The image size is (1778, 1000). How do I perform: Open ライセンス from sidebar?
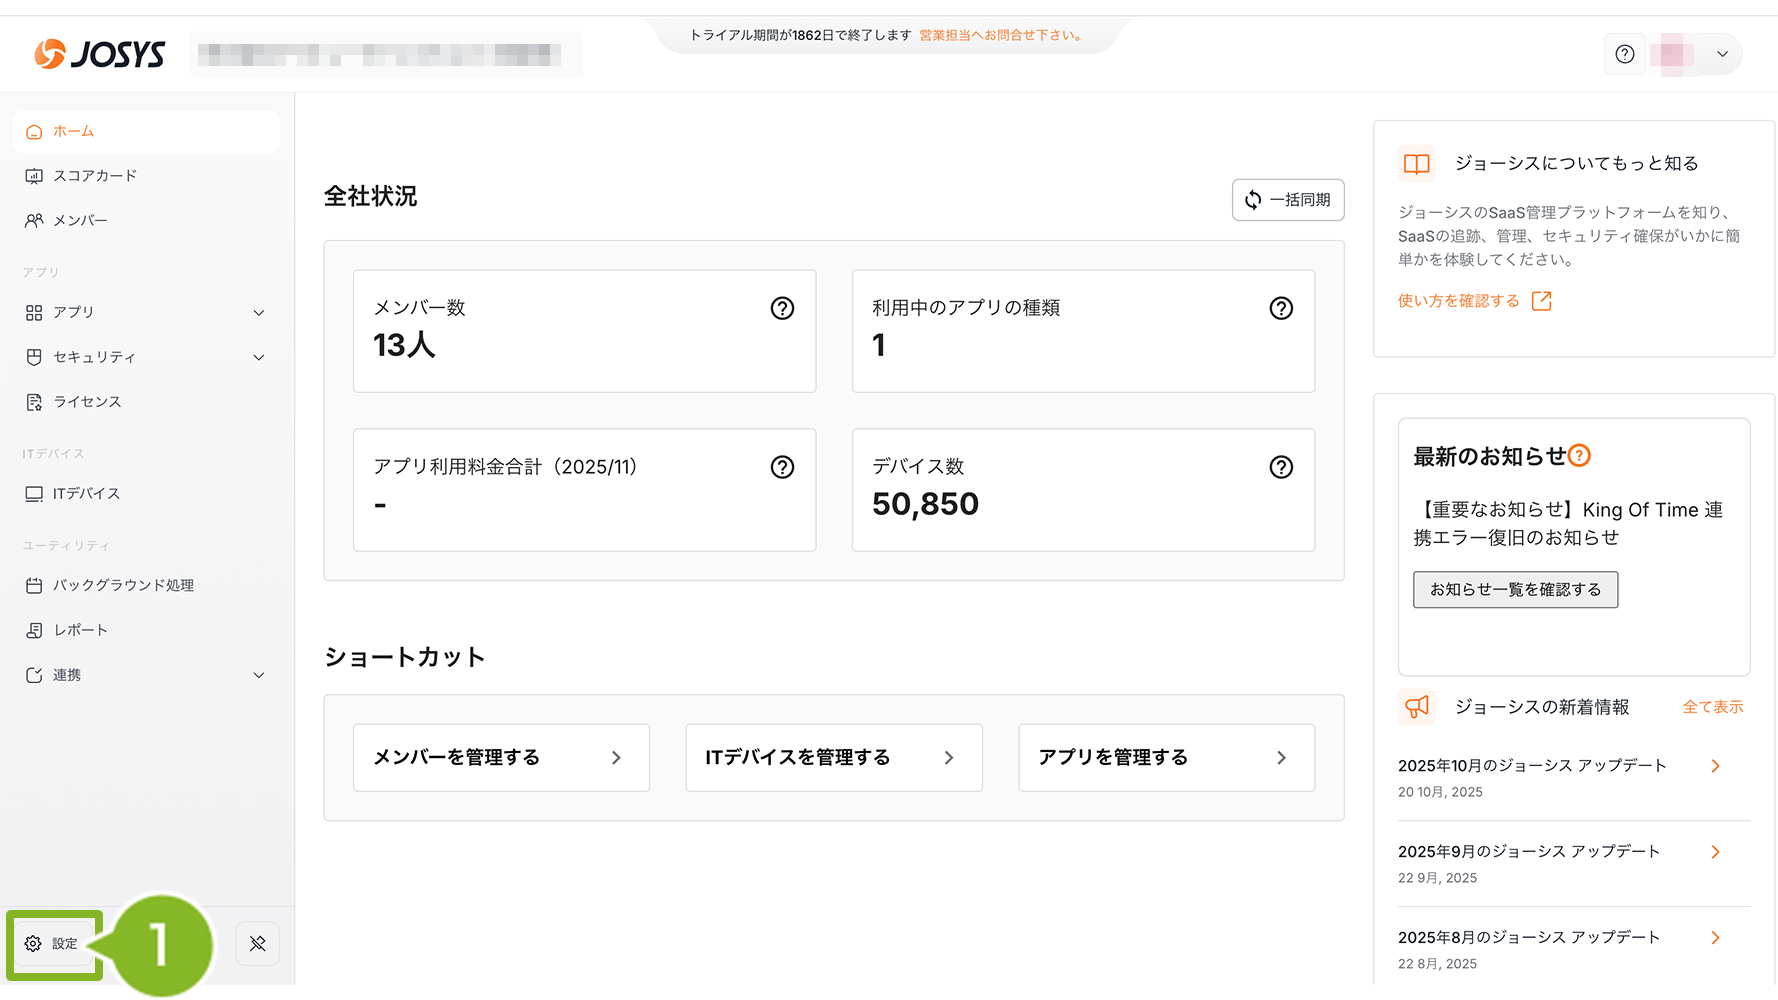86,402
